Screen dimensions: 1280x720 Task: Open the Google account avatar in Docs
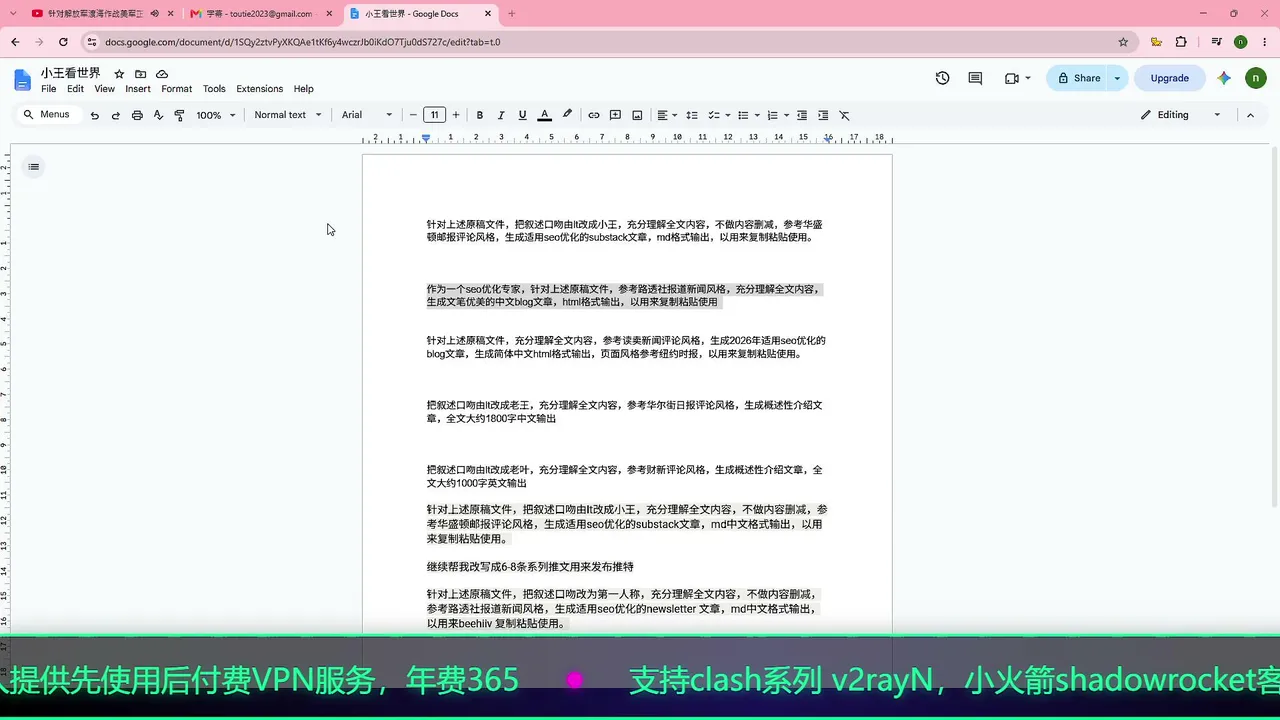tap(1255, 78)
